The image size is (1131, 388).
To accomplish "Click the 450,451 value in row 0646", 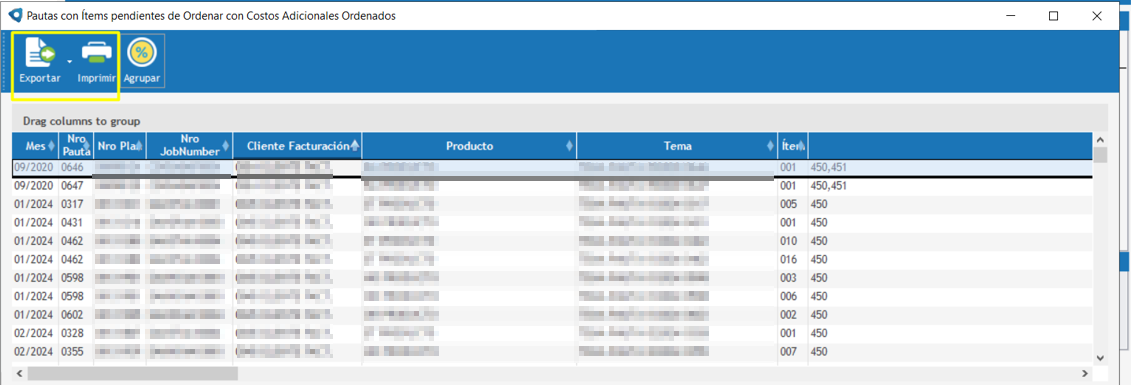I will 829,167.
